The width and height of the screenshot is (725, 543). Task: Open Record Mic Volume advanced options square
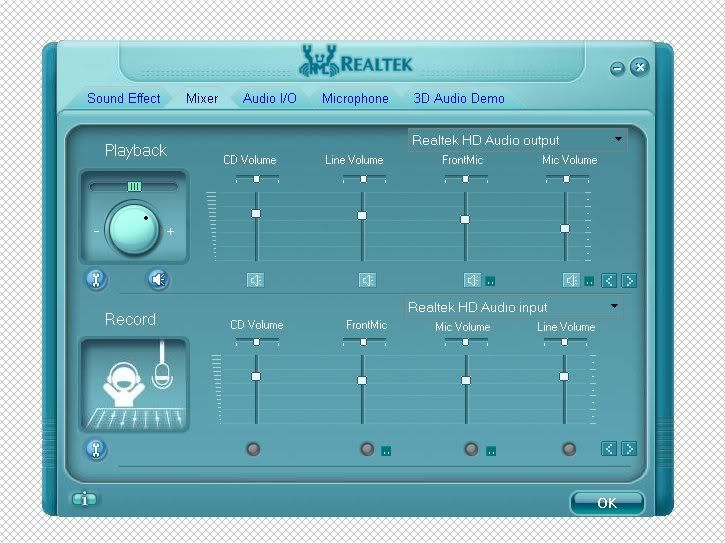click(491, 450)
